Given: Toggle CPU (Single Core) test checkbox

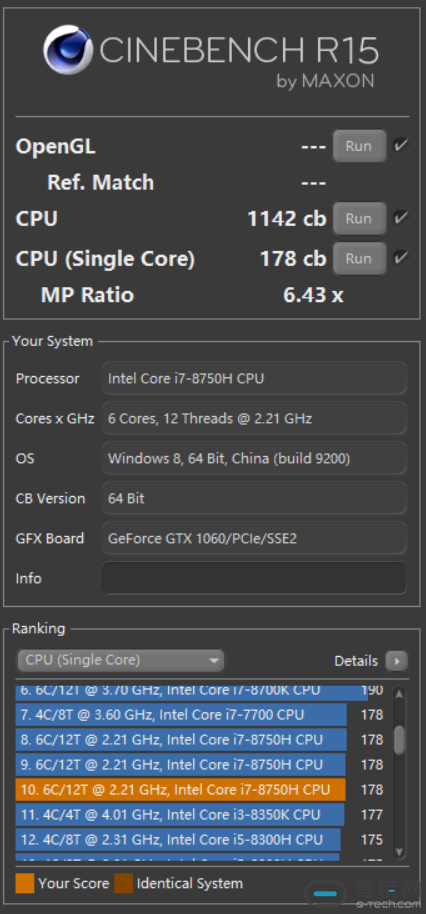Looking at the screenshot, I should point(400,258).
